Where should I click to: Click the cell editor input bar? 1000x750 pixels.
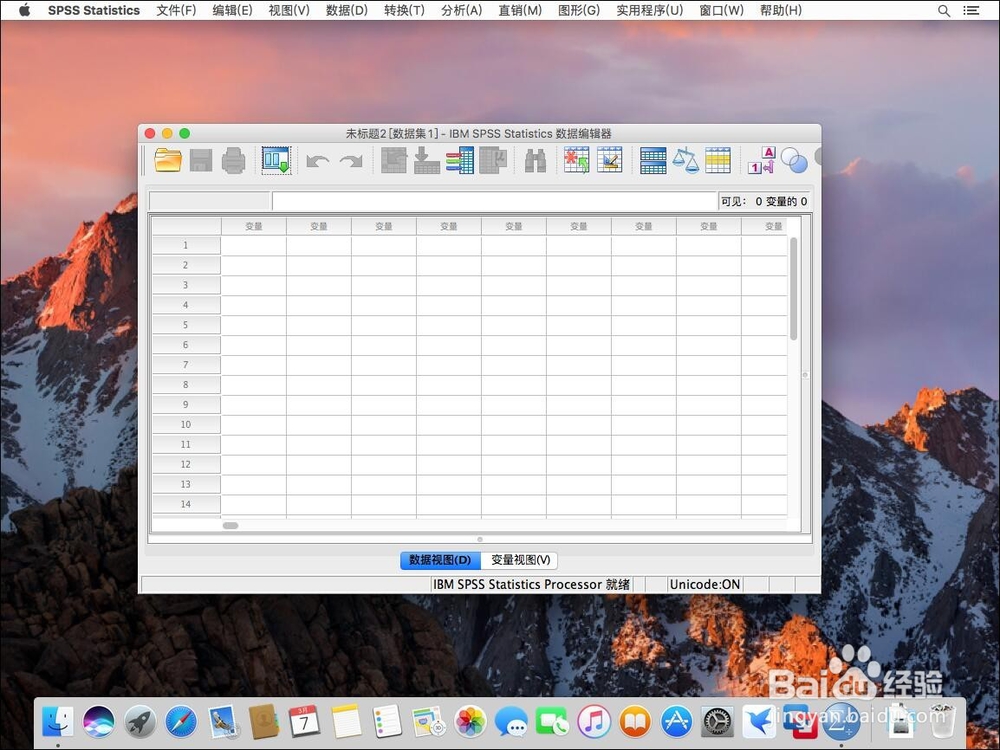click(x=495, y=201)
